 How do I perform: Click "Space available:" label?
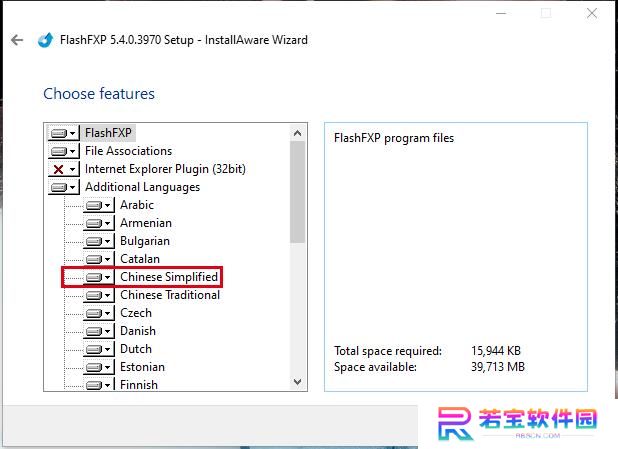click(375, 367)
